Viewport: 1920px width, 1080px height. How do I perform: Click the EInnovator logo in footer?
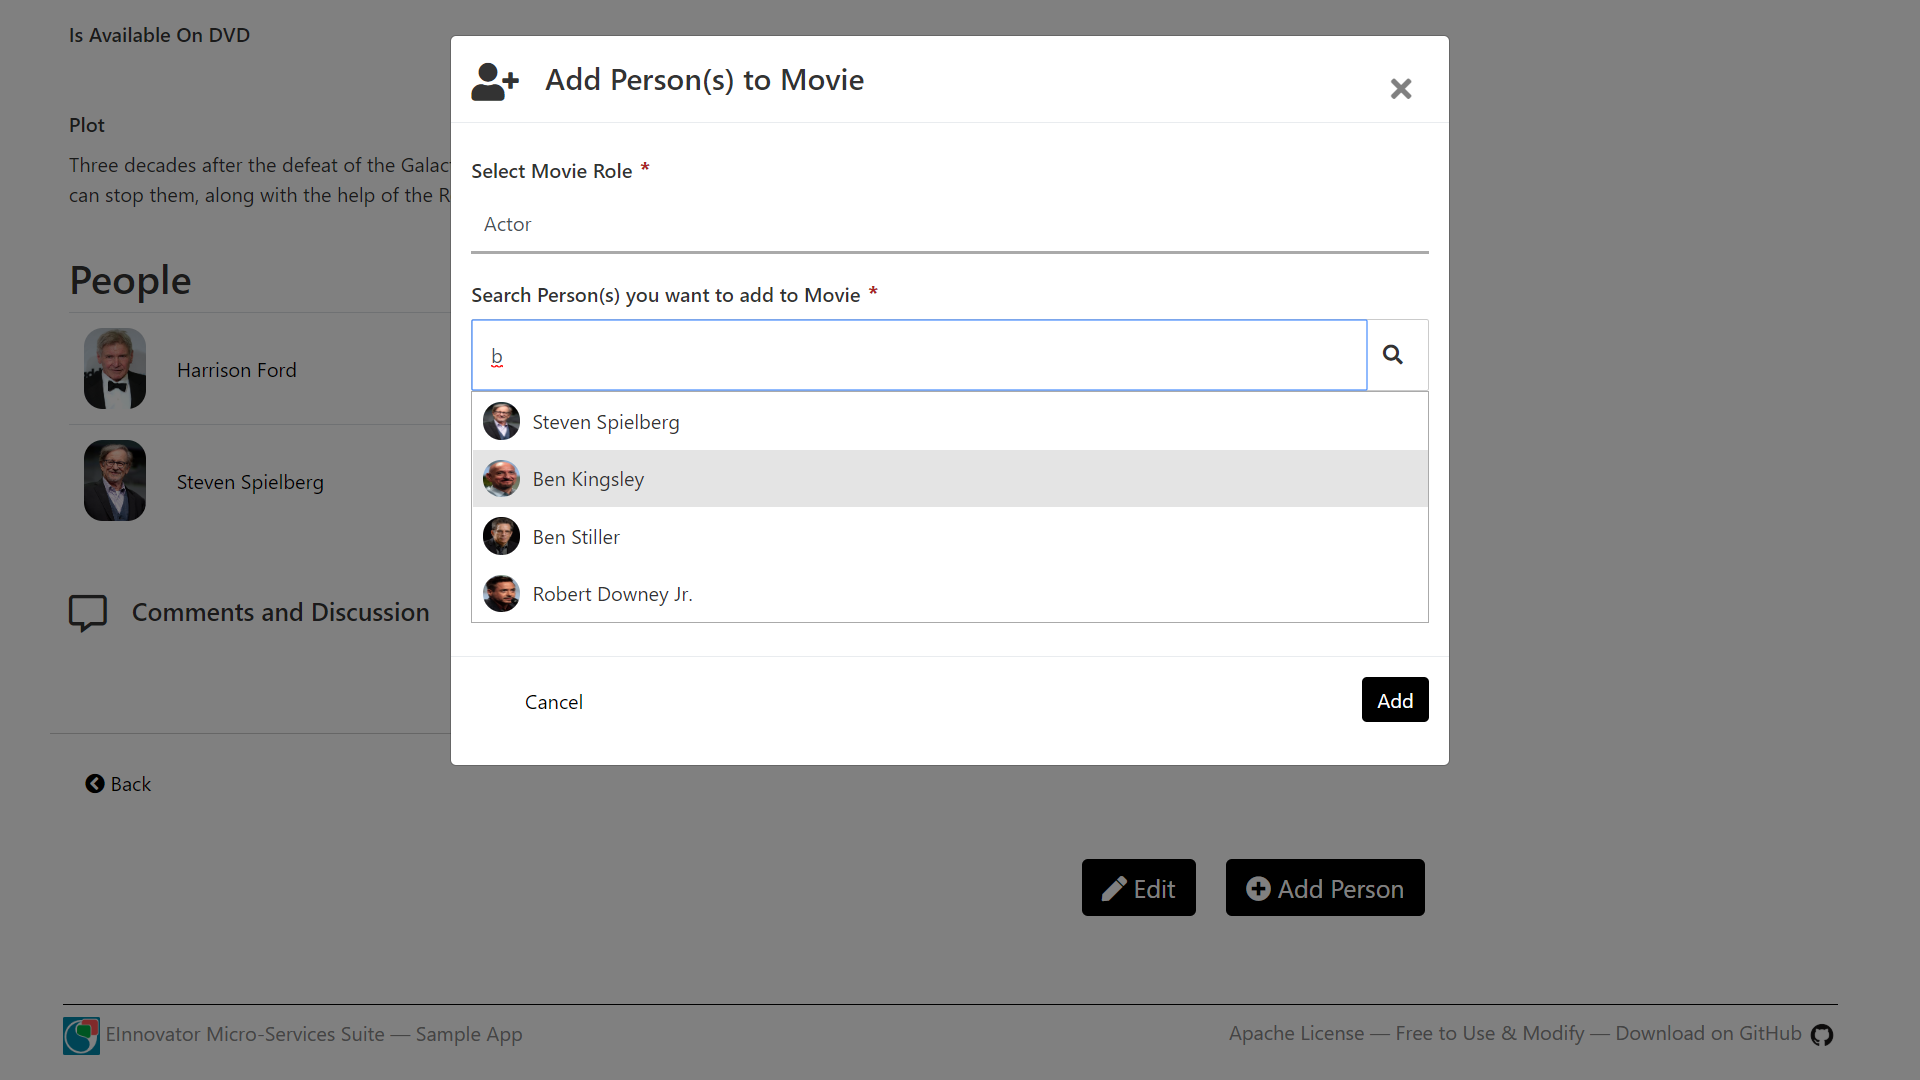81,1036
